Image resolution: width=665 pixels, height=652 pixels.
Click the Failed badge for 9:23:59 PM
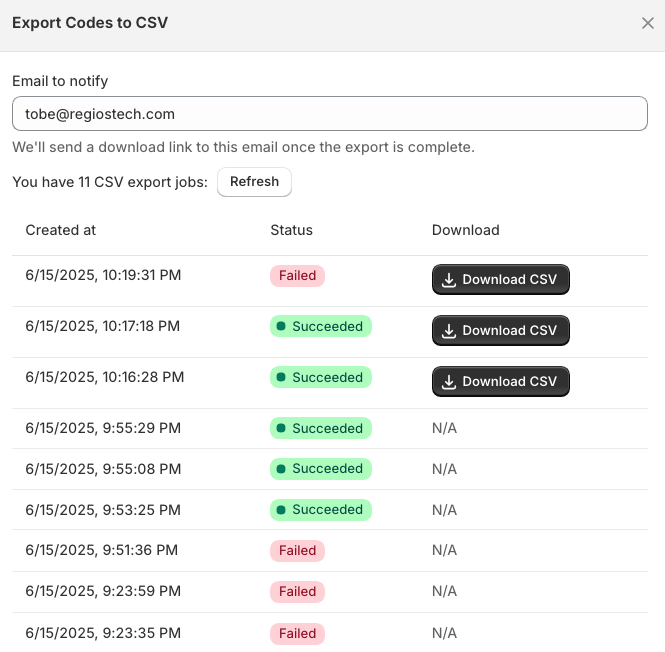(297, 591)
